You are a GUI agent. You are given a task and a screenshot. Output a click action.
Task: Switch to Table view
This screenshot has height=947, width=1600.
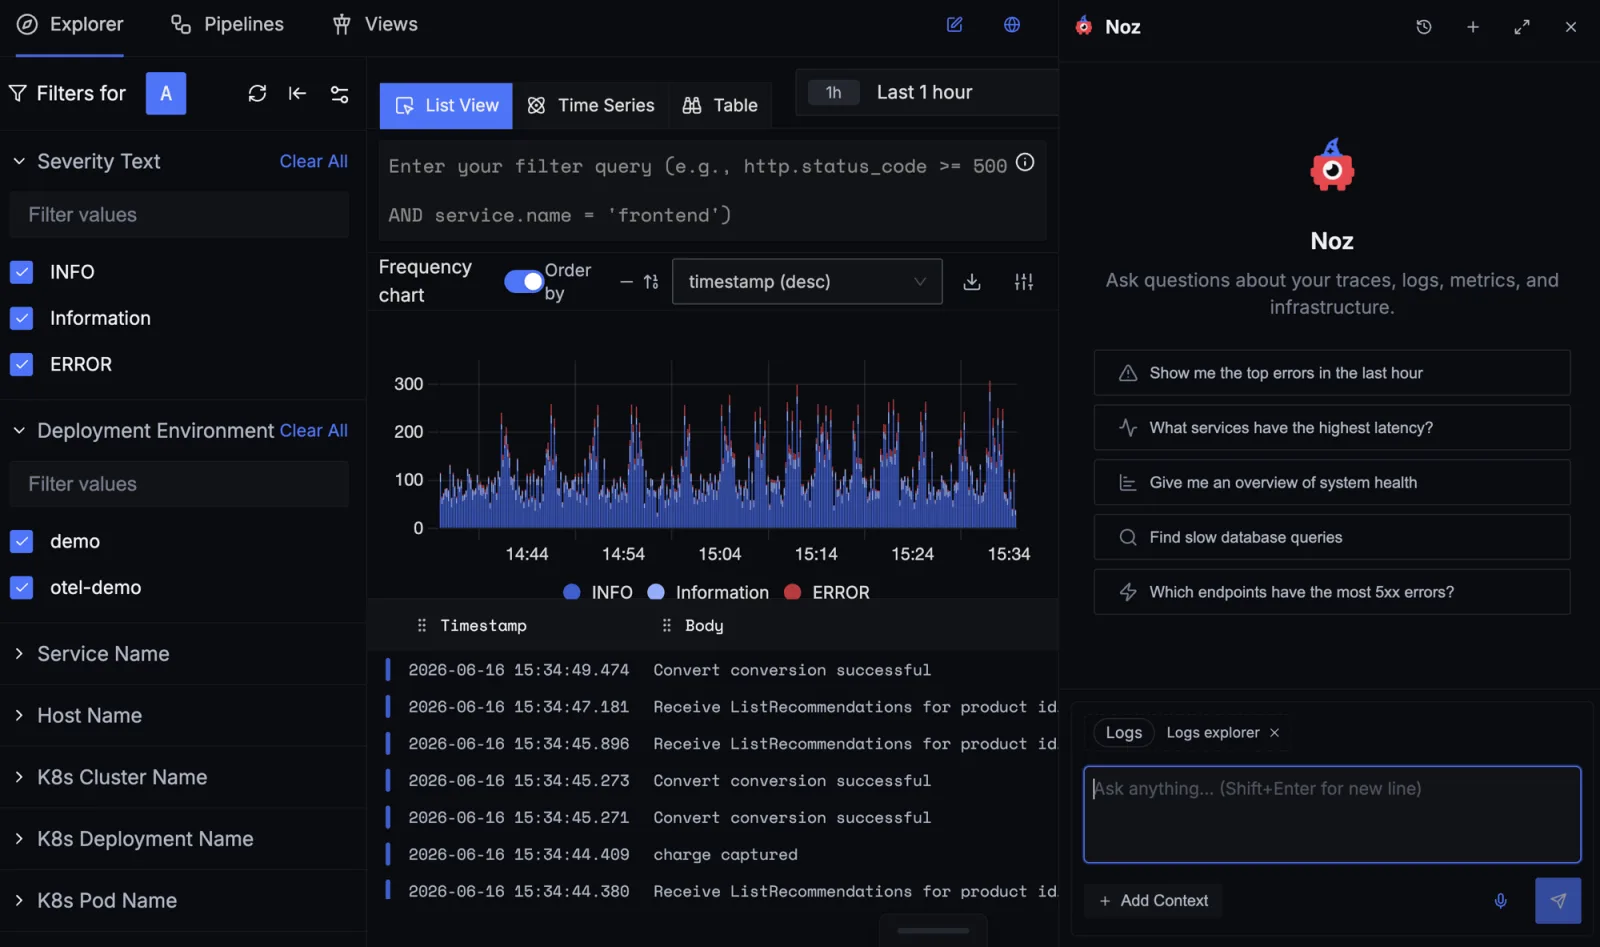(720, 106)
